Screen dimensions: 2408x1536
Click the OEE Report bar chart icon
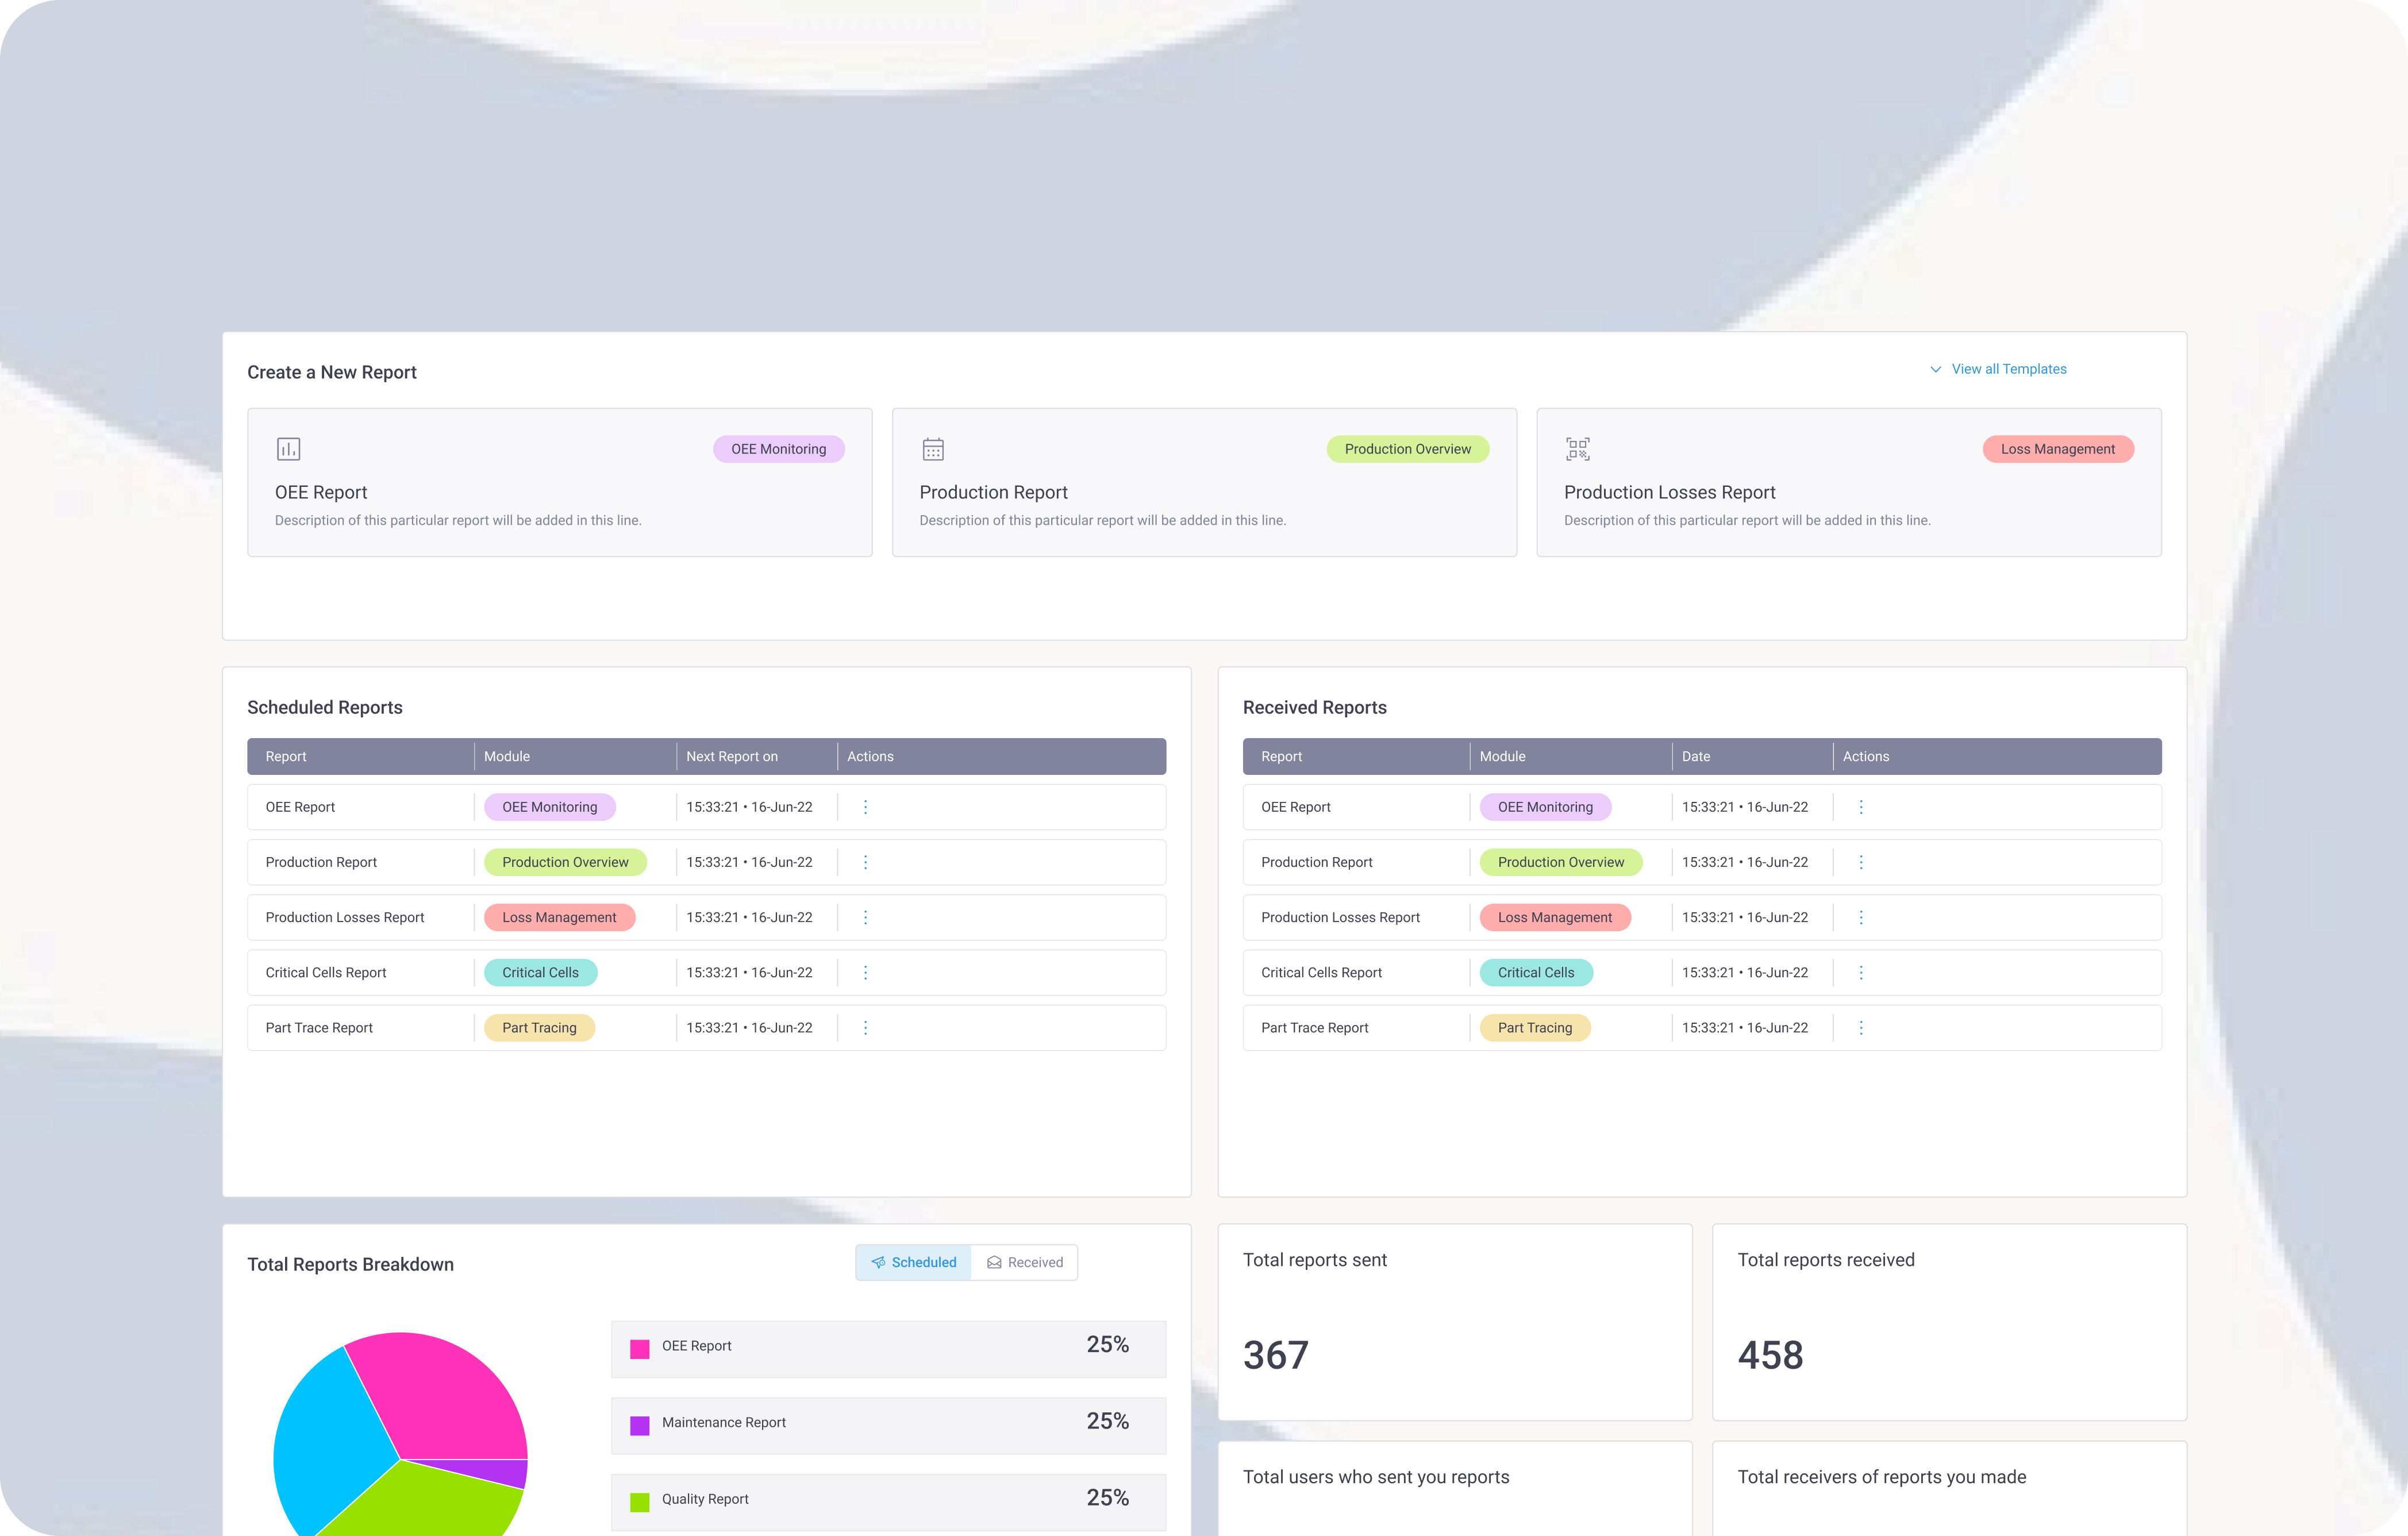pos(288,449)
